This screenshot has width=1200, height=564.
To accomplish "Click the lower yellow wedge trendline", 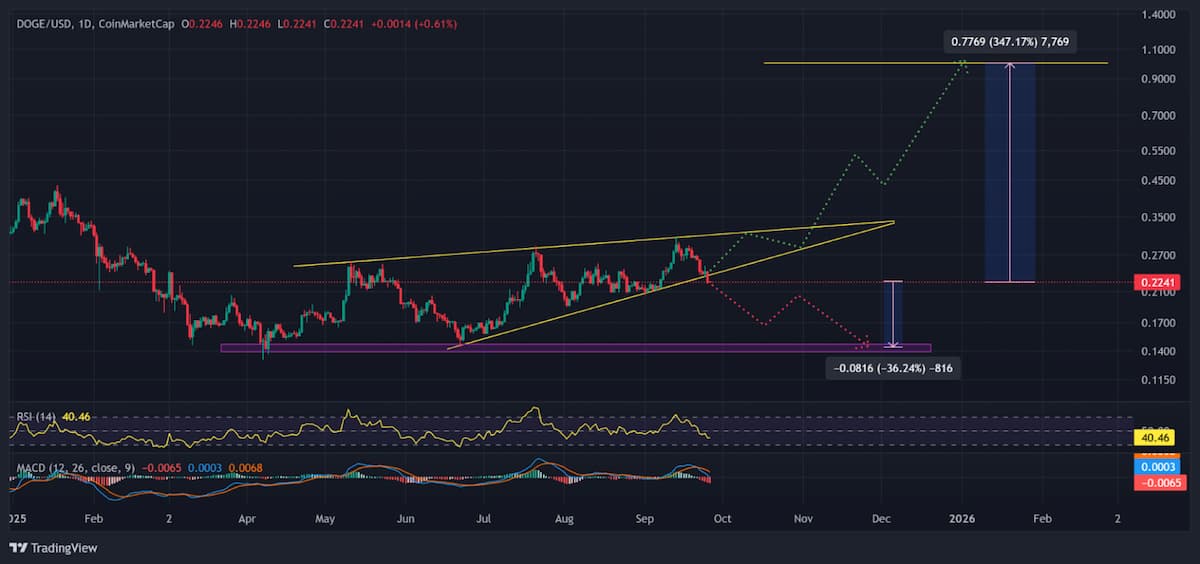I will [671, 285].
